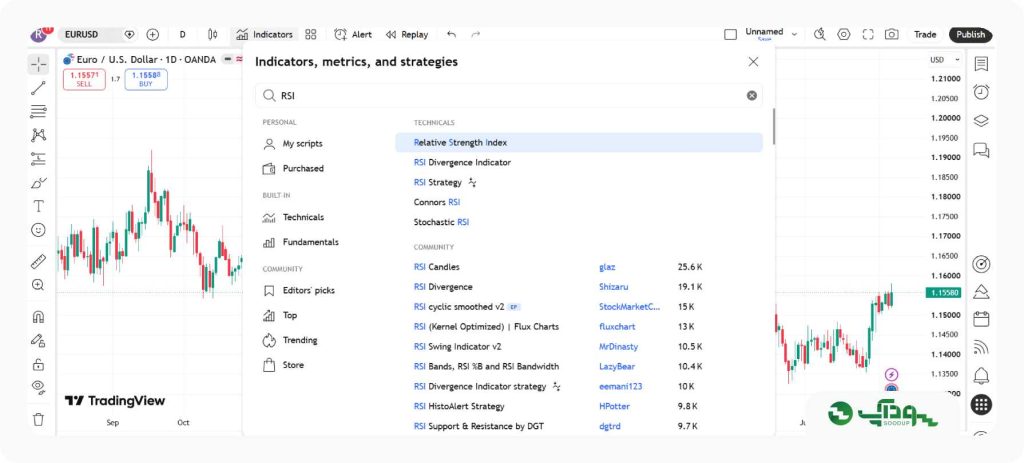Toggle lock all drawing tools
The width and height of the screenshot is (1024, 463).
click(39, 364)
